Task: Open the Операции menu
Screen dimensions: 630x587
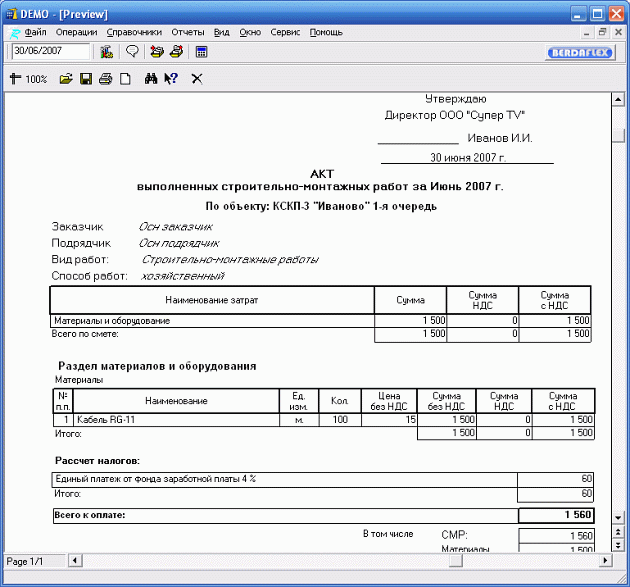Action: pos(76,32)
